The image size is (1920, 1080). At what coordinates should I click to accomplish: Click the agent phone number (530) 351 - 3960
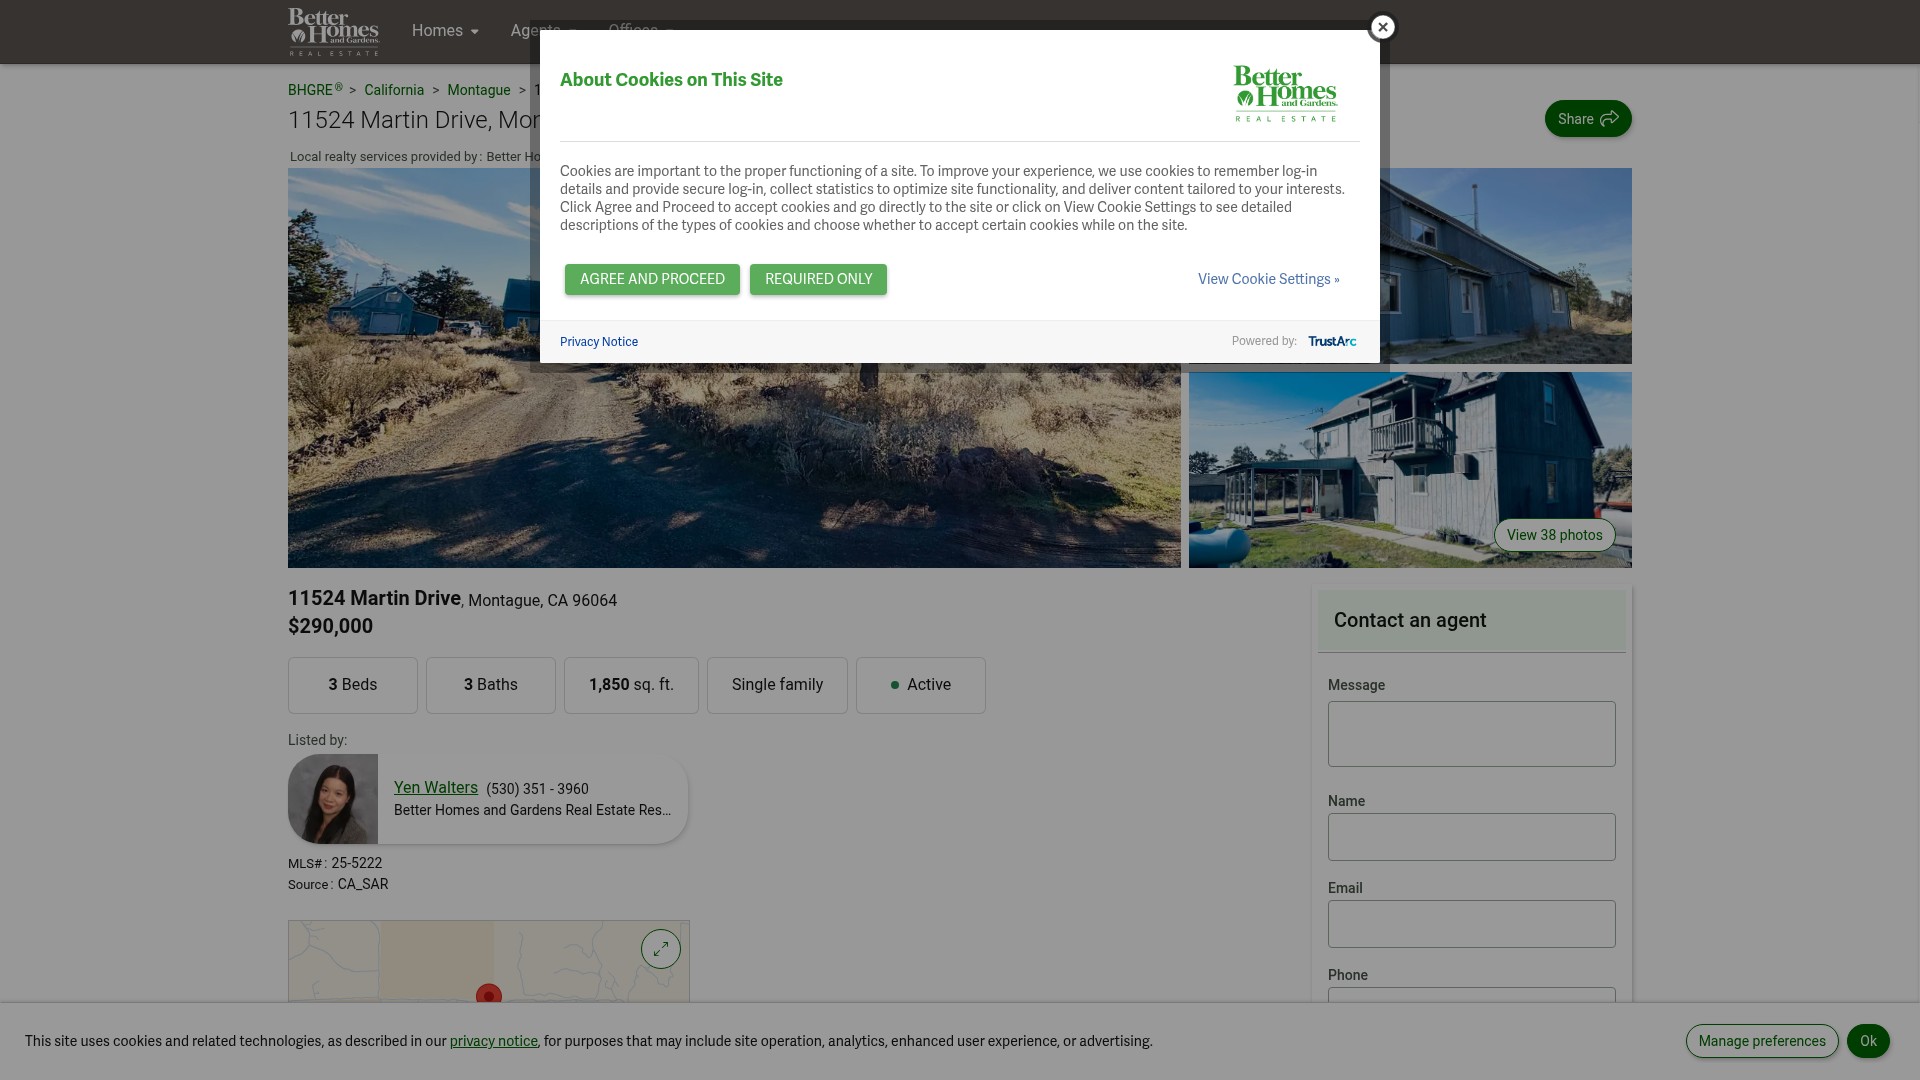537,789
